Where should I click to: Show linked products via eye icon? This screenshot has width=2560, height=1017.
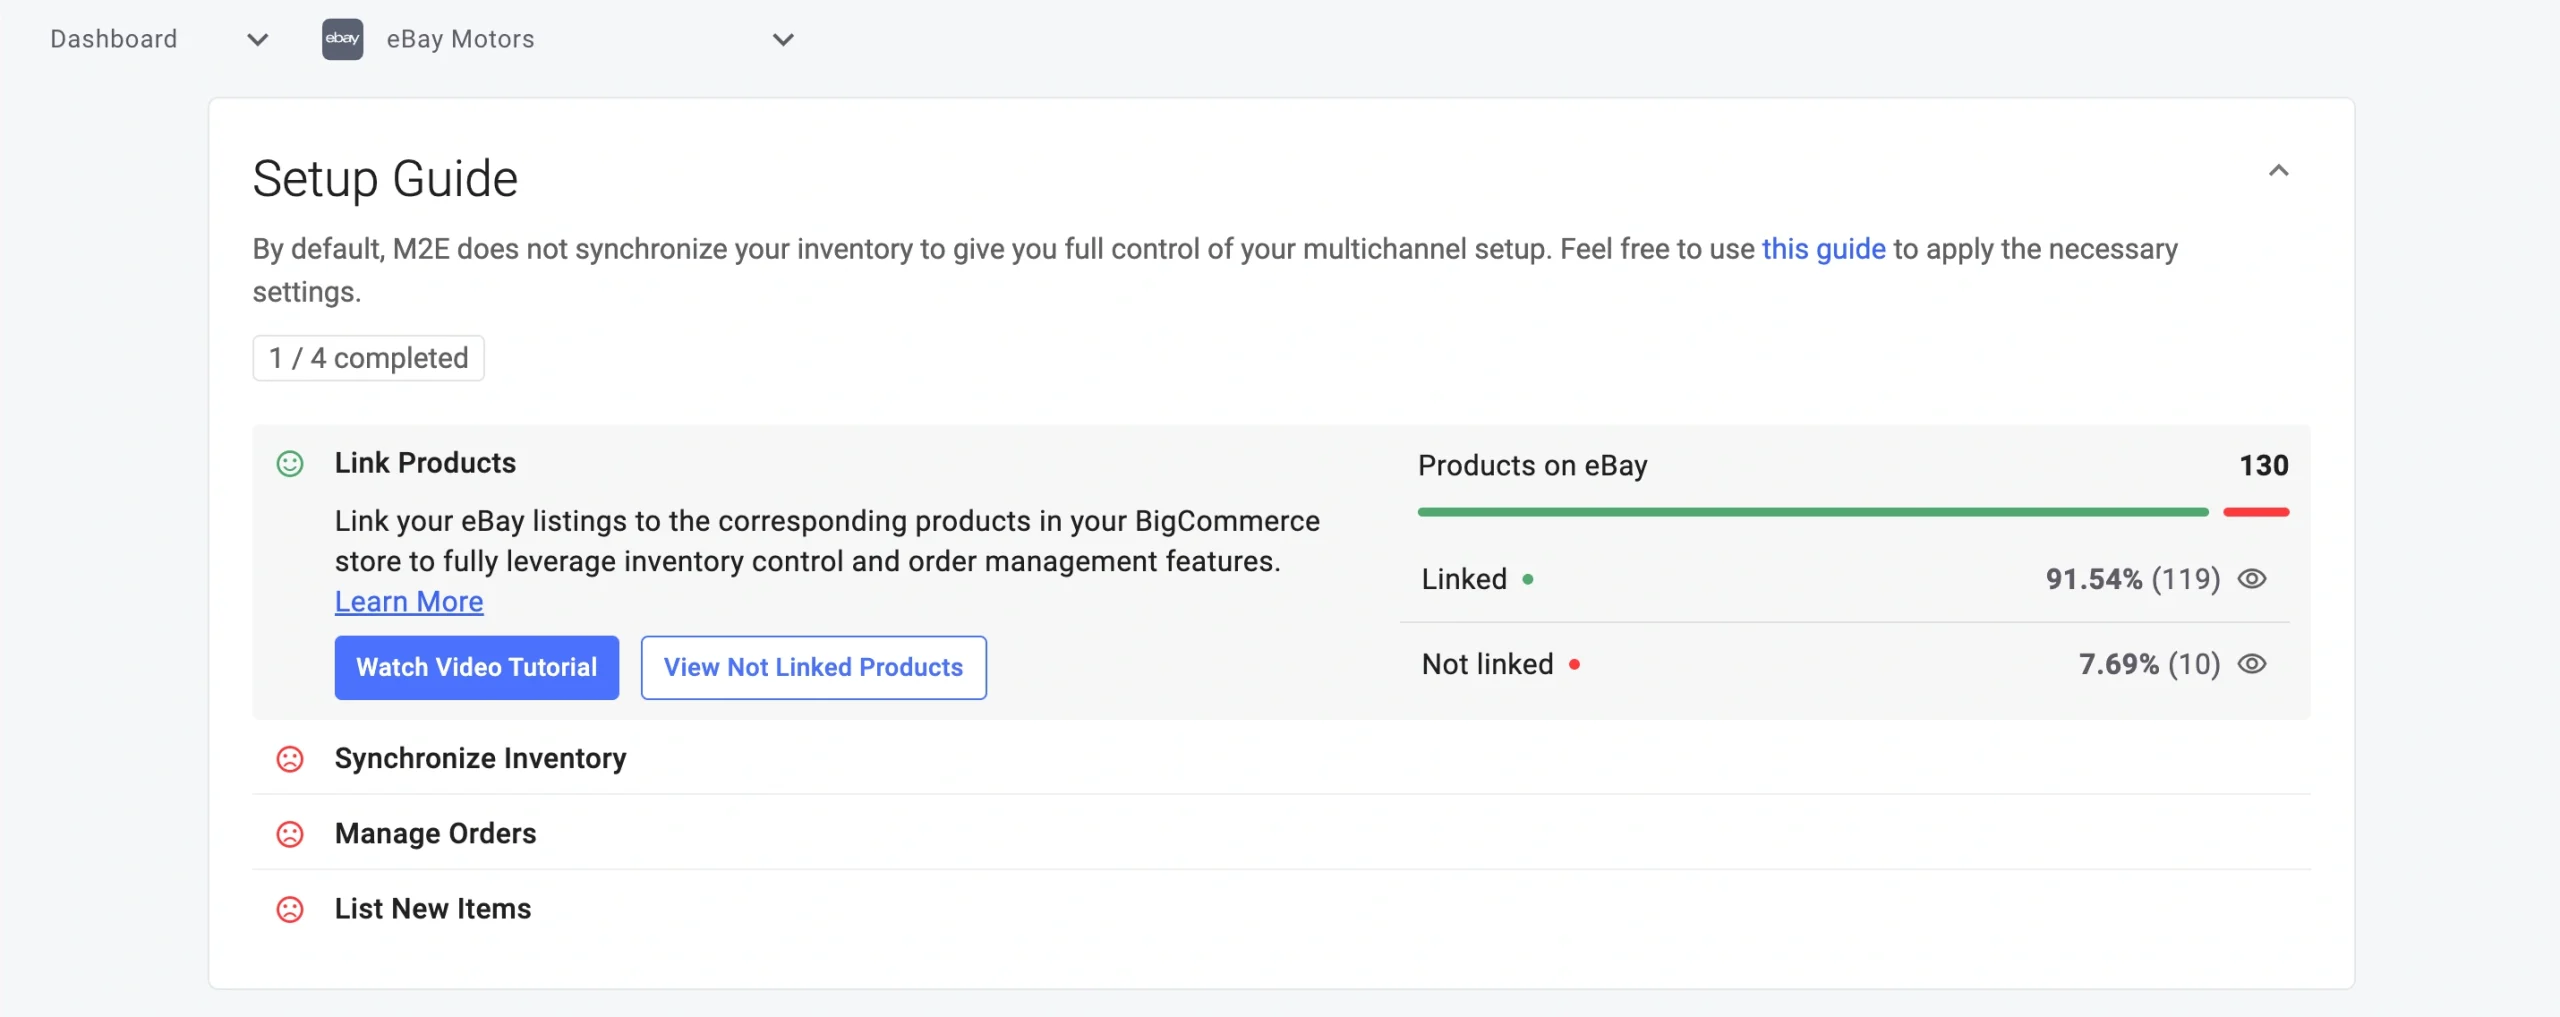pos(2252,579)
